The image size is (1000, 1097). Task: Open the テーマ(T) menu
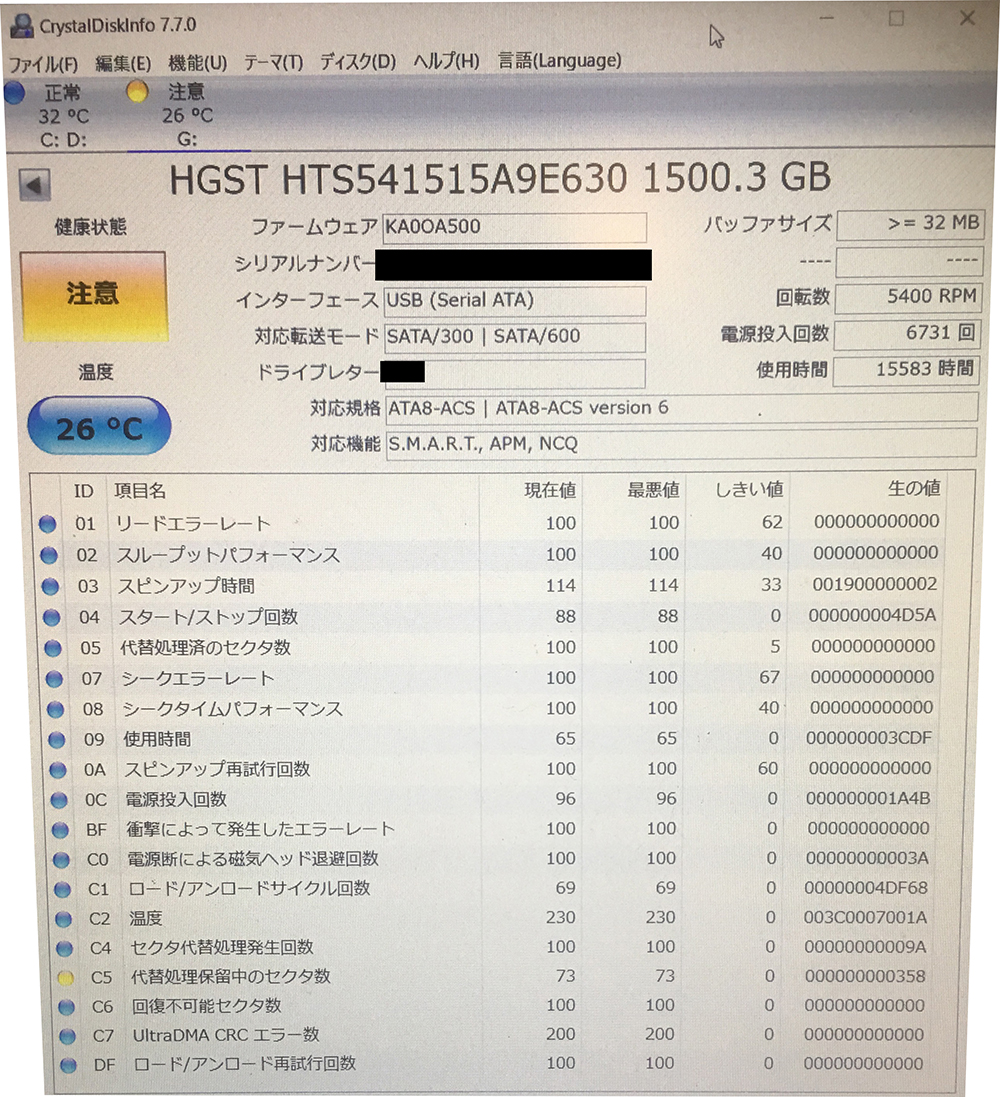[x=273, y=61]
